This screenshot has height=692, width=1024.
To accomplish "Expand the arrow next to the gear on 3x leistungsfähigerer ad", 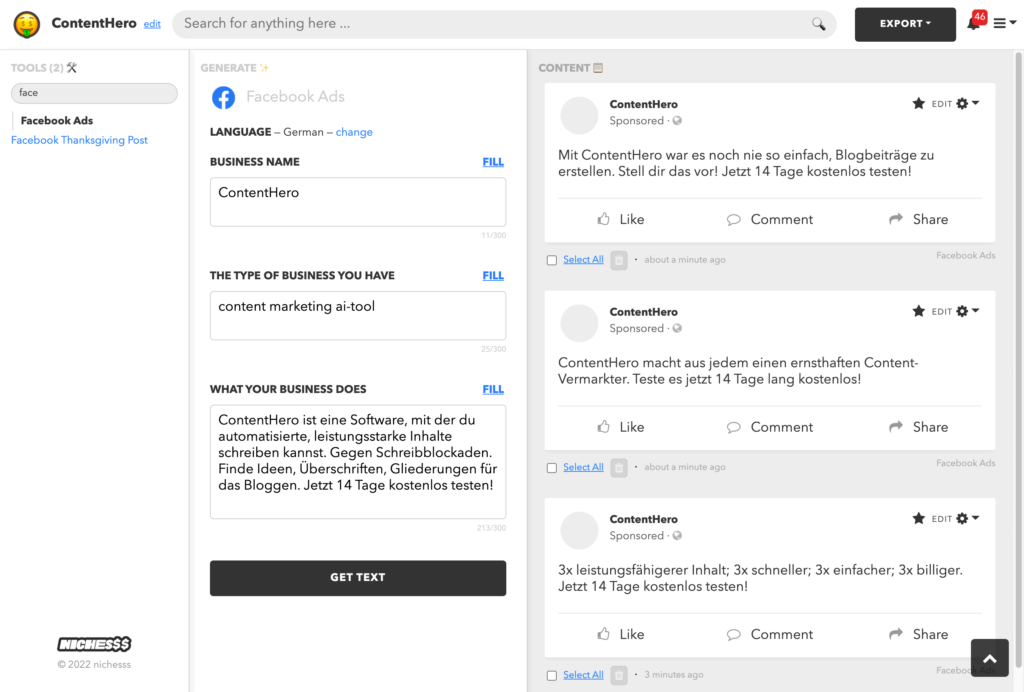I will pyautogui.click(x=976, y=518).
